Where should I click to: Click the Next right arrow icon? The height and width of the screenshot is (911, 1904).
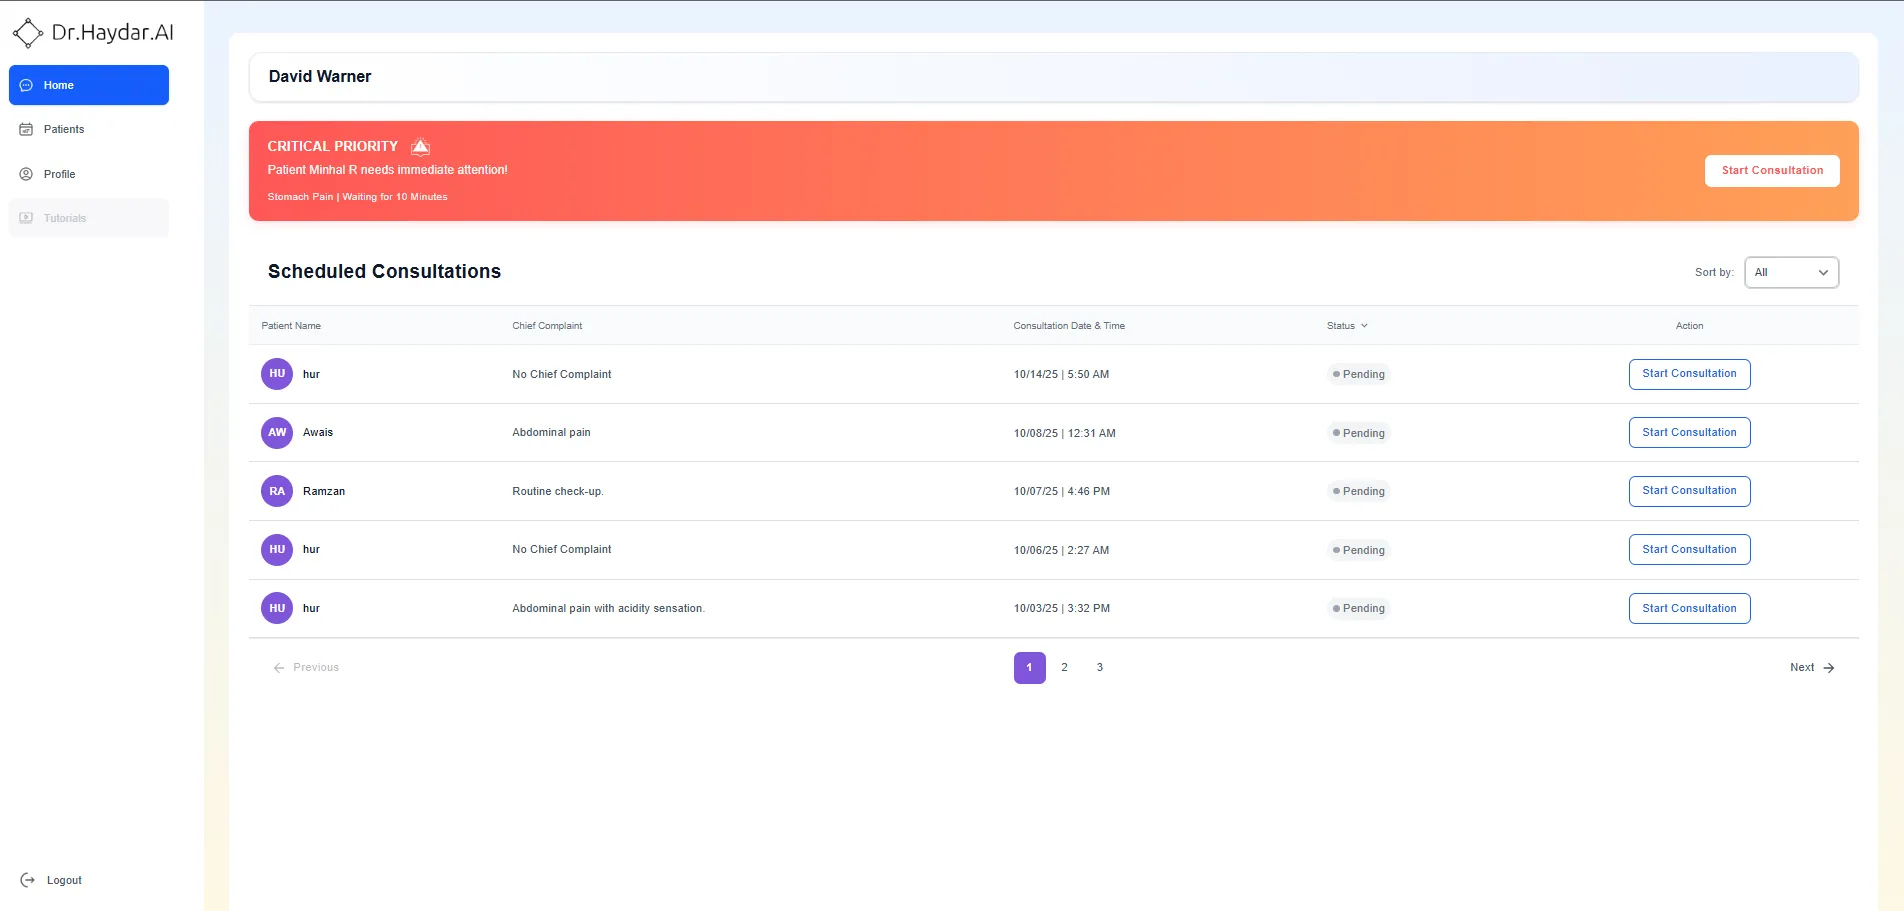[x=1829, y=668]
